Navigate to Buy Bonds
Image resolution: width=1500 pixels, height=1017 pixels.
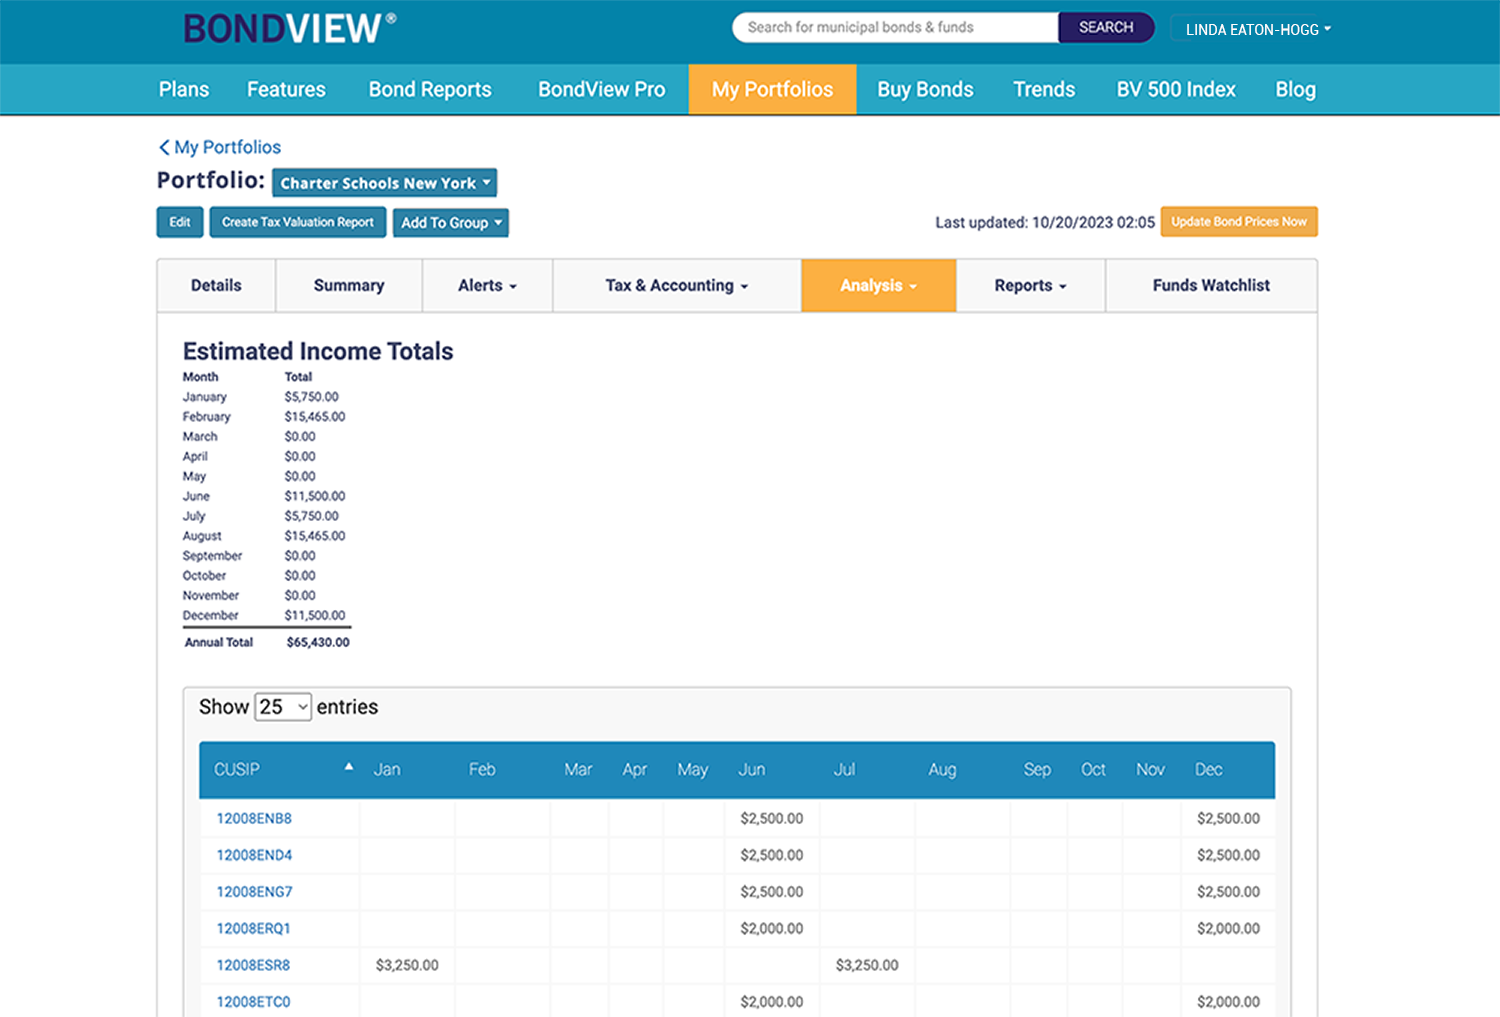[924, 89]
